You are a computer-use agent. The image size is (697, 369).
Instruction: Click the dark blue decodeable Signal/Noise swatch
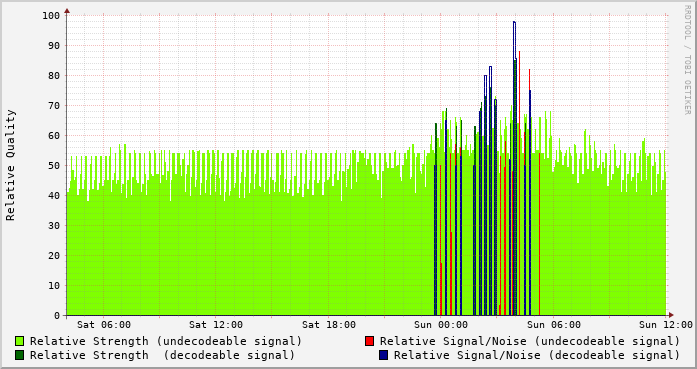pos(384,355)
